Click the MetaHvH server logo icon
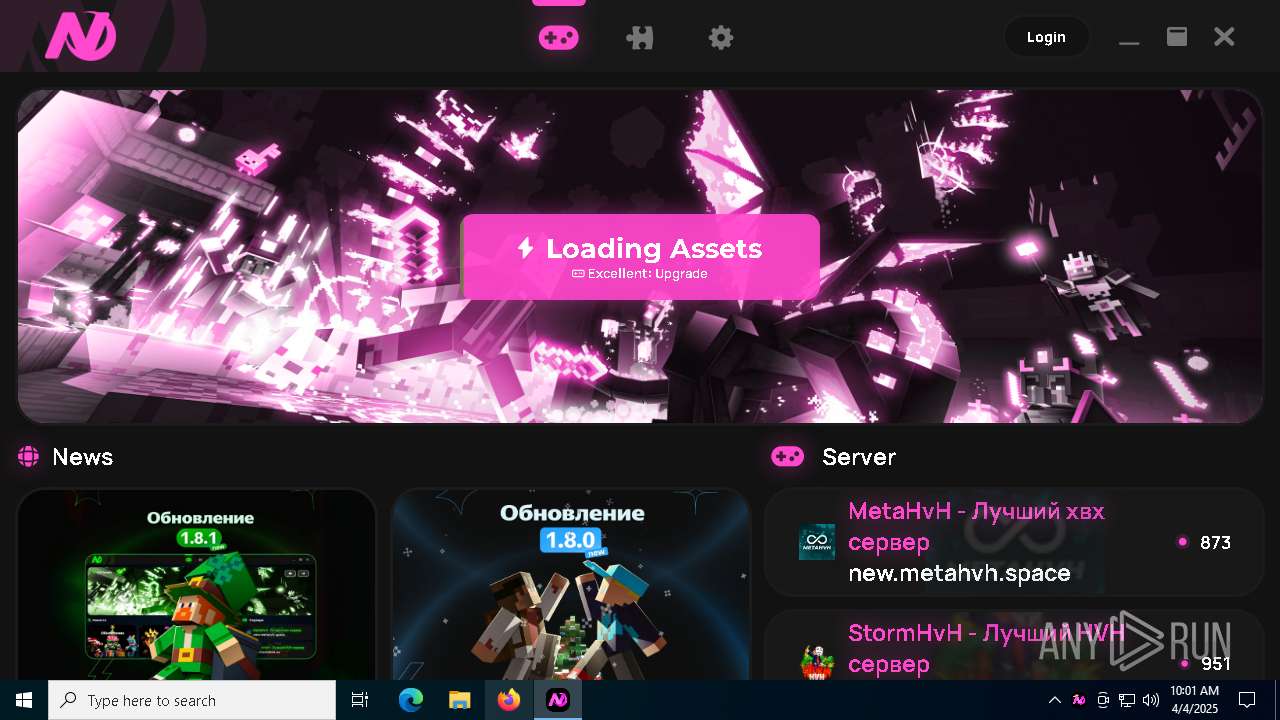This screenshot has width=1280, height=720. pyautogui.click(x=817, y=542)
